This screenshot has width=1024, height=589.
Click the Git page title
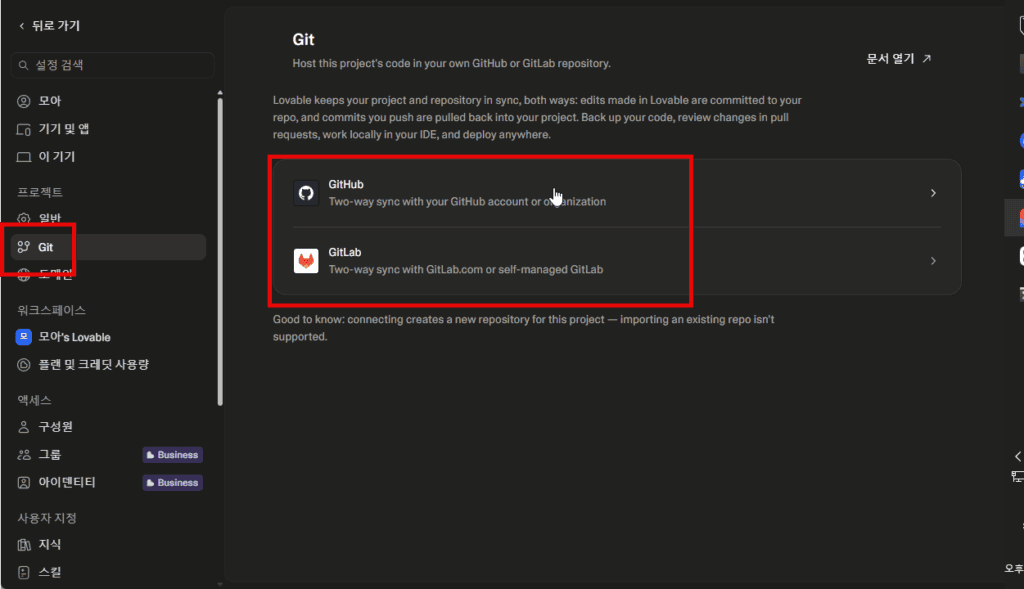(x=304, y=40)
